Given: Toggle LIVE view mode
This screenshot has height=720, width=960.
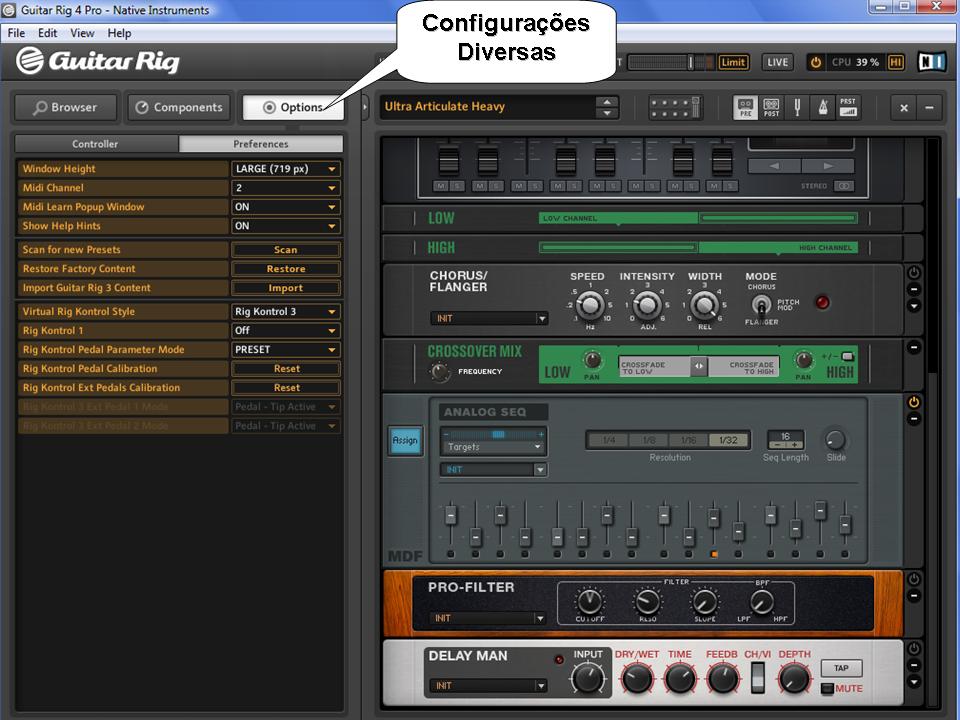Looking at the screenshot, I should click(778, 62).
